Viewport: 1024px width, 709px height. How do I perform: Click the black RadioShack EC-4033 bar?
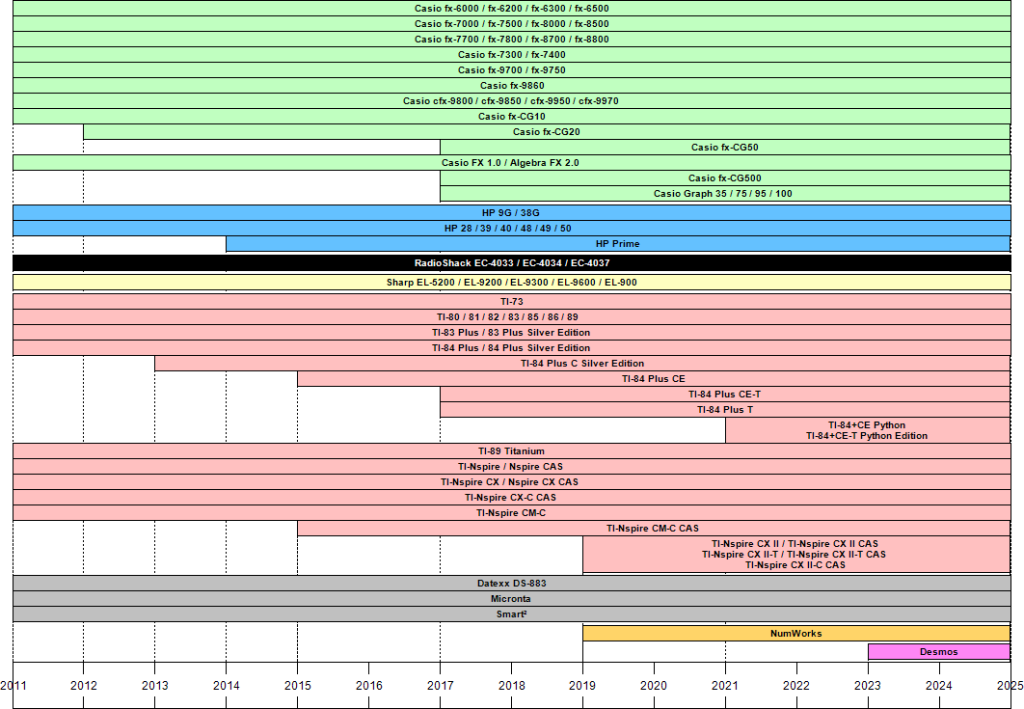[x=512, y=263]
